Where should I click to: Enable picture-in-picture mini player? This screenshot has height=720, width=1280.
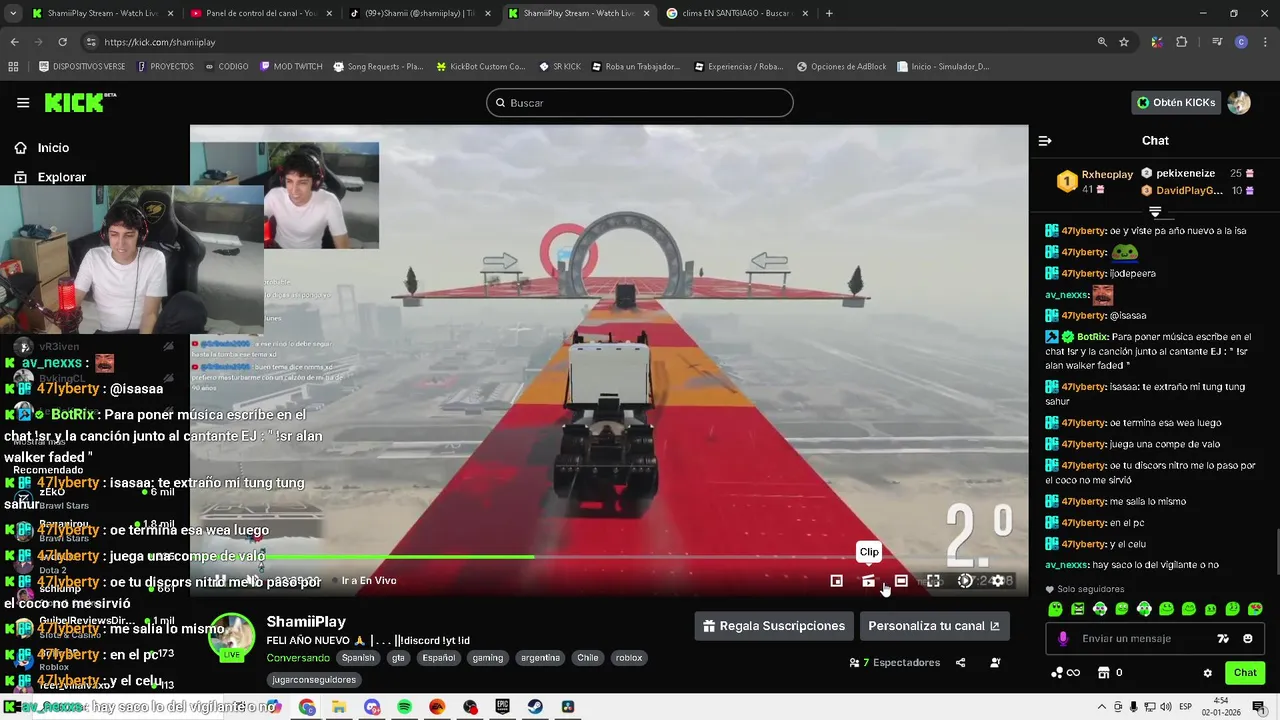coord(837,581)
